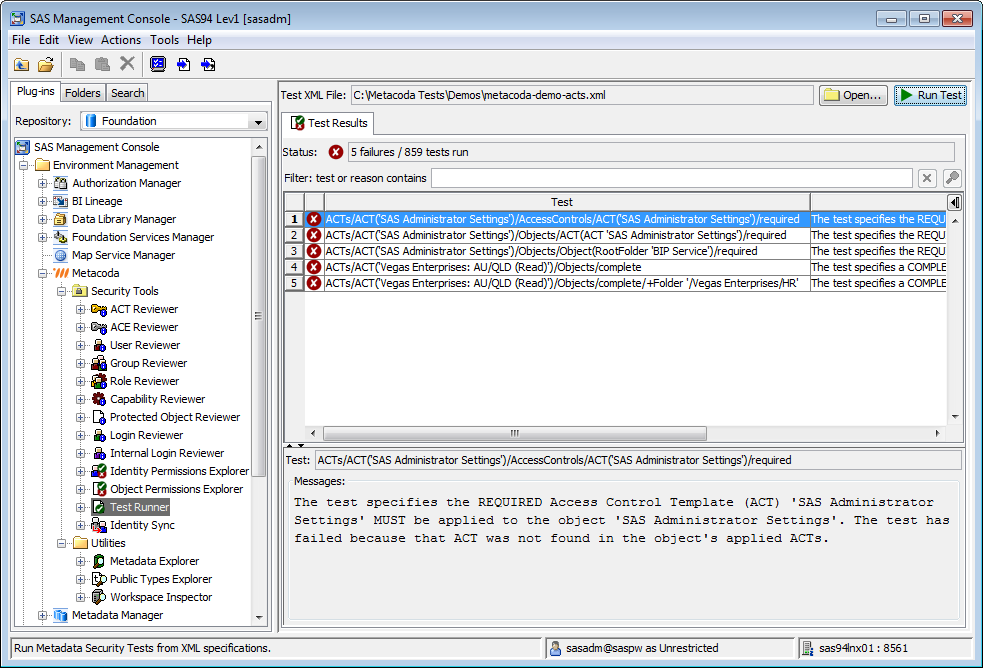Click the Test XML File path field

[582, 95]
